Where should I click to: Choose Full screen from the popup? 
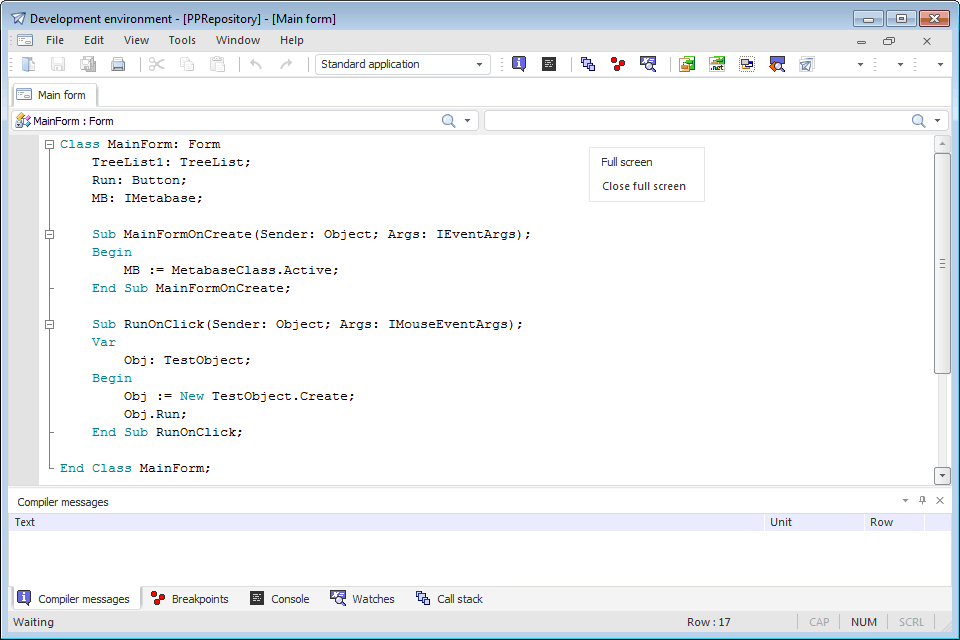pyautogui.click(x=626, y=162)
